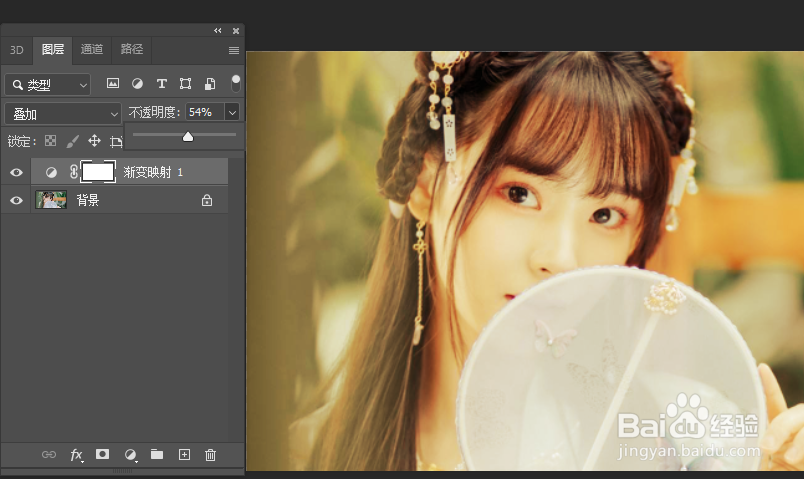Open the 路径 tab
Screen dimensions: 804x479
pos(132,49)
